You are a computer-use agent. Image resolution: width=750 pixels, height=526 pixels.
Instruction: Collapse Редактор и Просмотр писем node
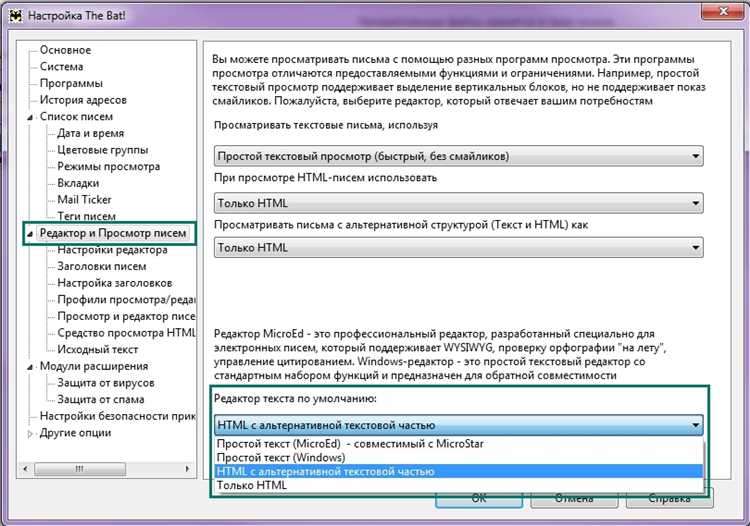point(30,234)
